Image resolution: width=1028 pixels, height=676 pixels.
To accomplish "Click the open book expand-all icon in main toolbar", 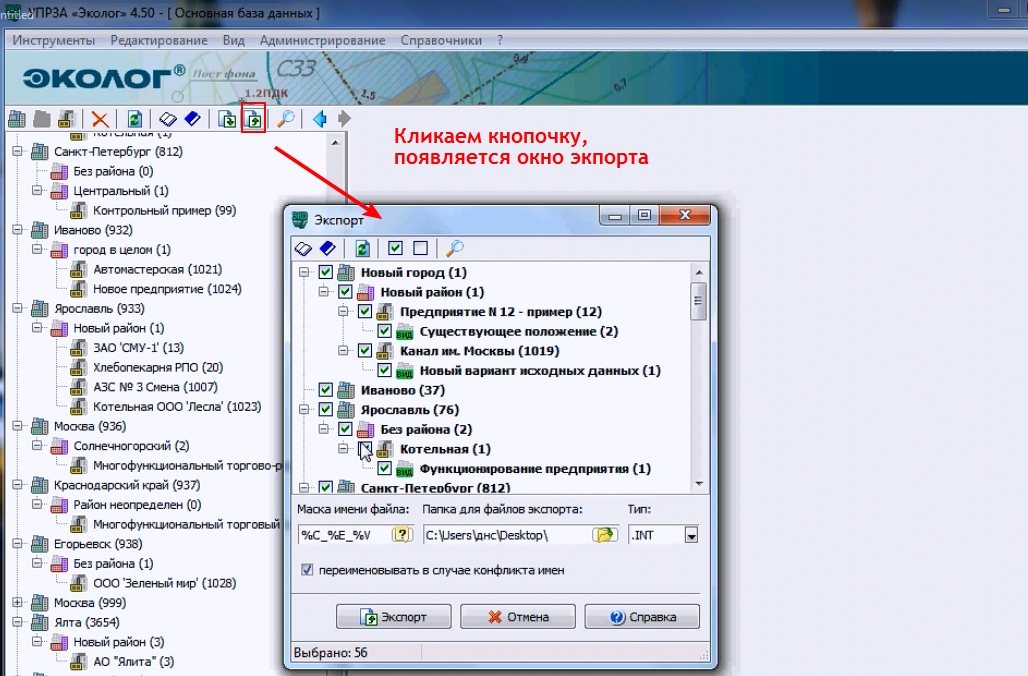I will coord(168,119).
